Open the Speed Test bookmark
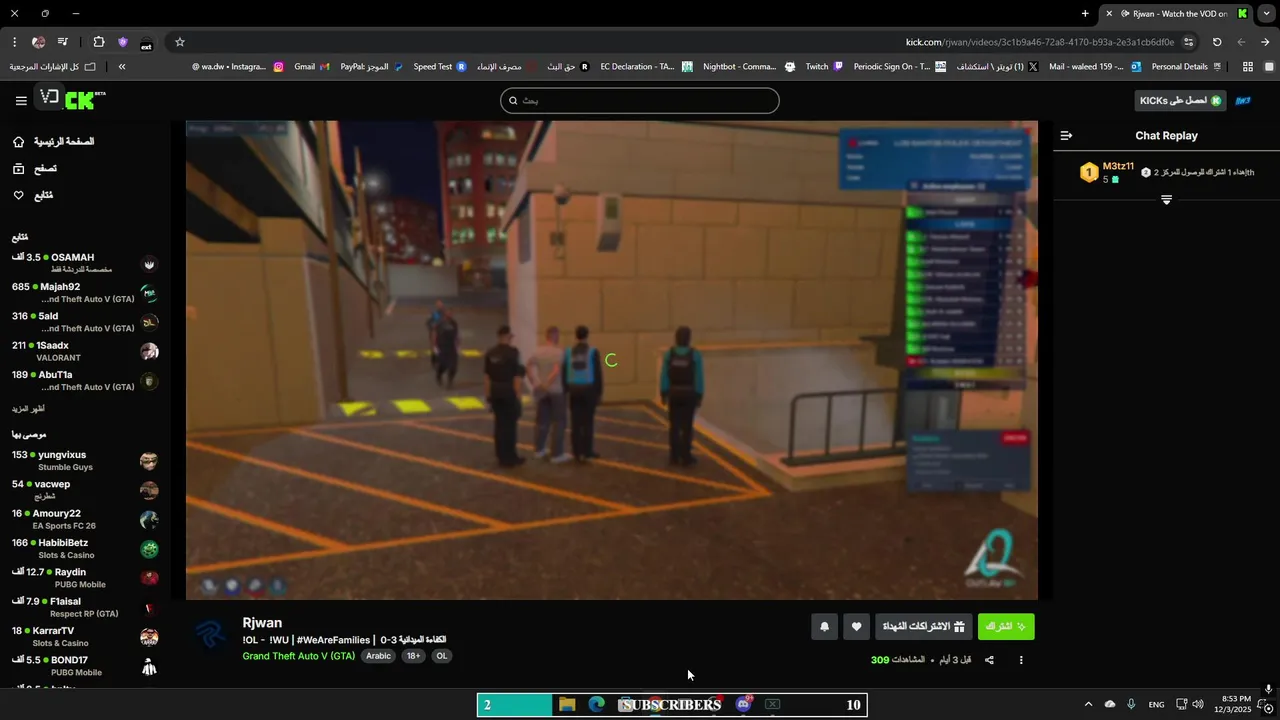This screenshot has height=720, width=1280. point(440,67)
